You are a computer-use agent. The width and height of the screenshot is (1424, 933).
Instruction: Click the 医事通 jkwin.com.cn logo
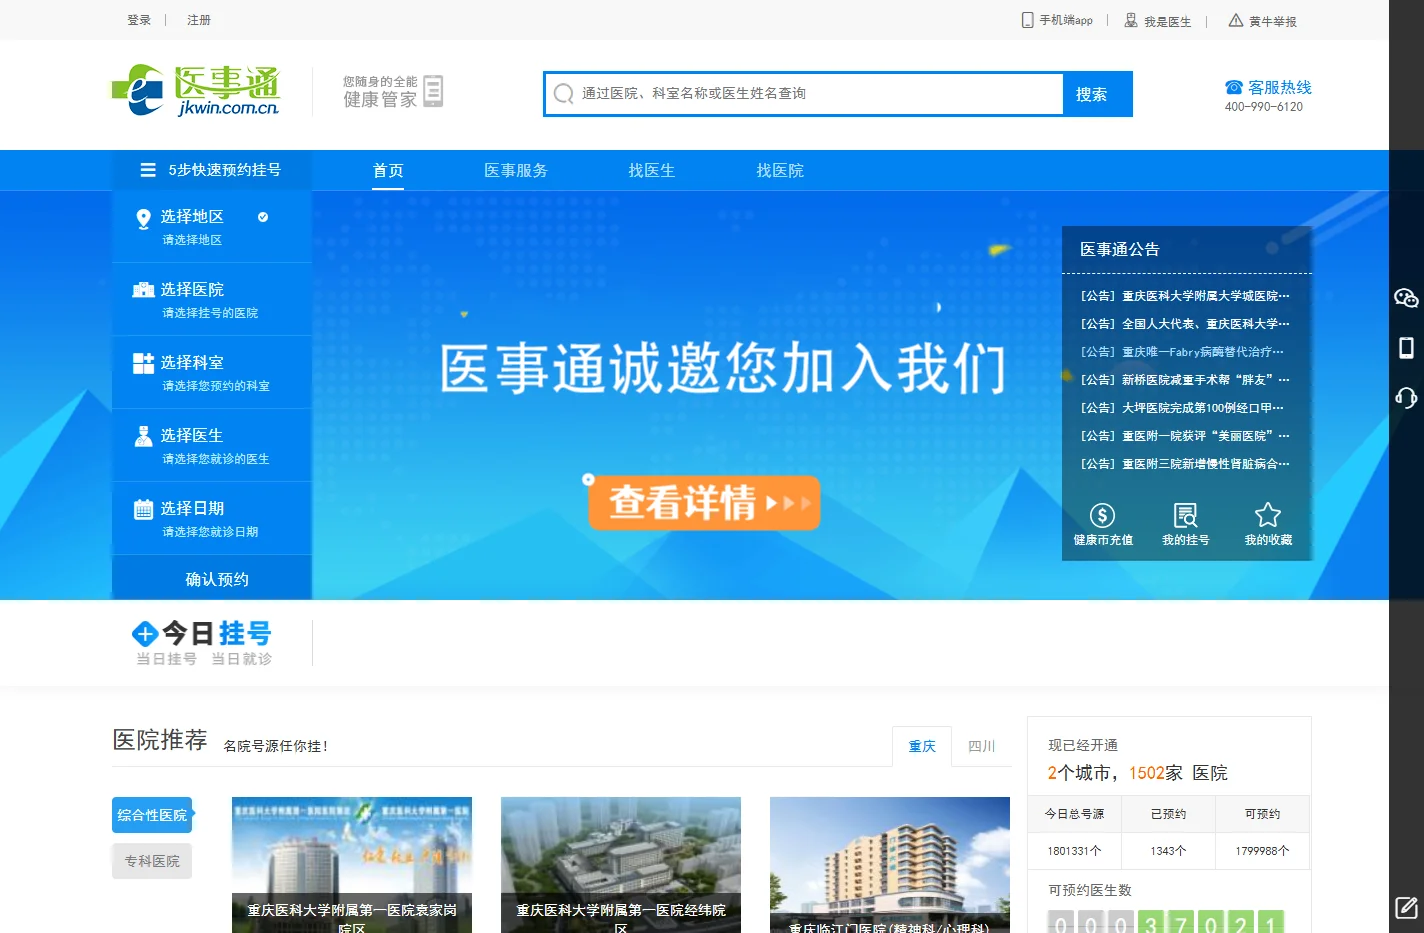(195, 91)
